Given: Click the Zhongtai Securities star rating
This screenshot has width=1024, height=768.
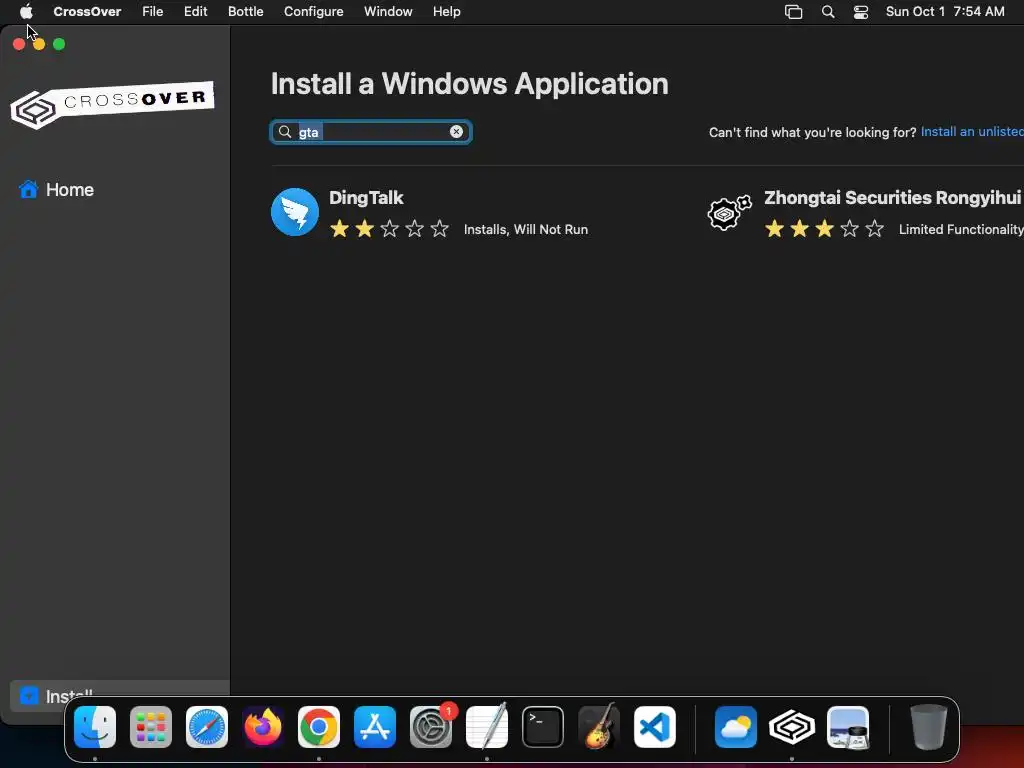Looking at the screenshot, I should click(x=824, y=229).
